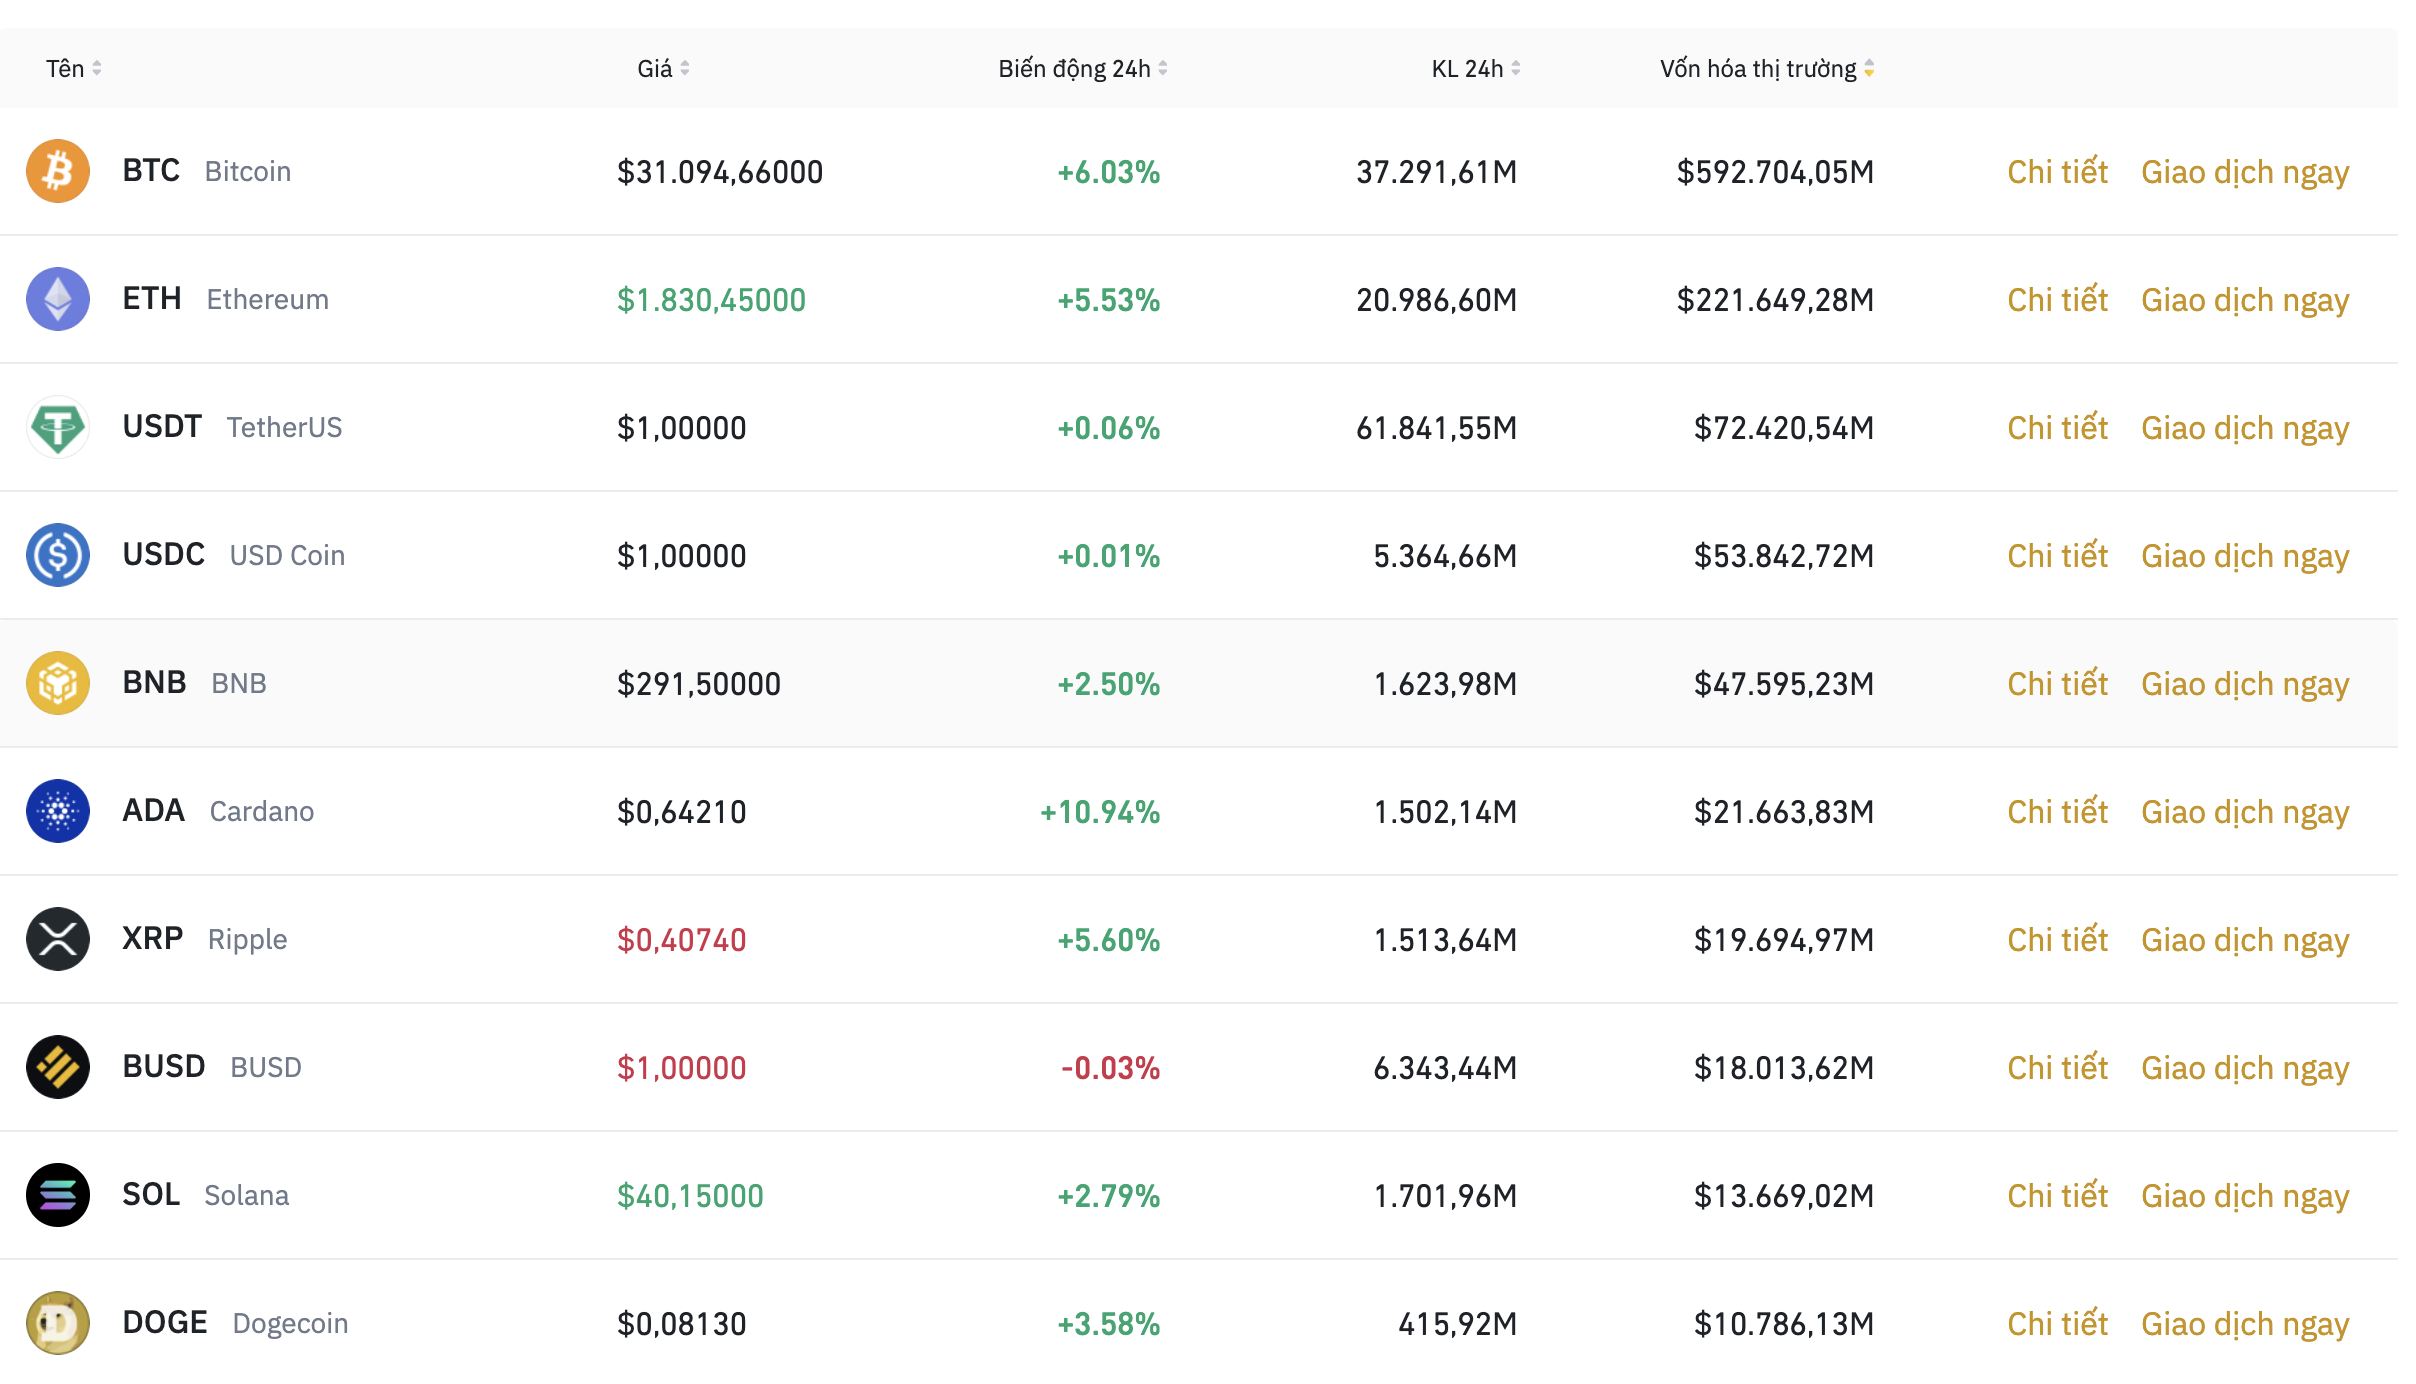Click Ethereum price $1.830,45000
The width and height of the screenshot is (2416, 1384).
pyautogui.click(x=711, y=300)
